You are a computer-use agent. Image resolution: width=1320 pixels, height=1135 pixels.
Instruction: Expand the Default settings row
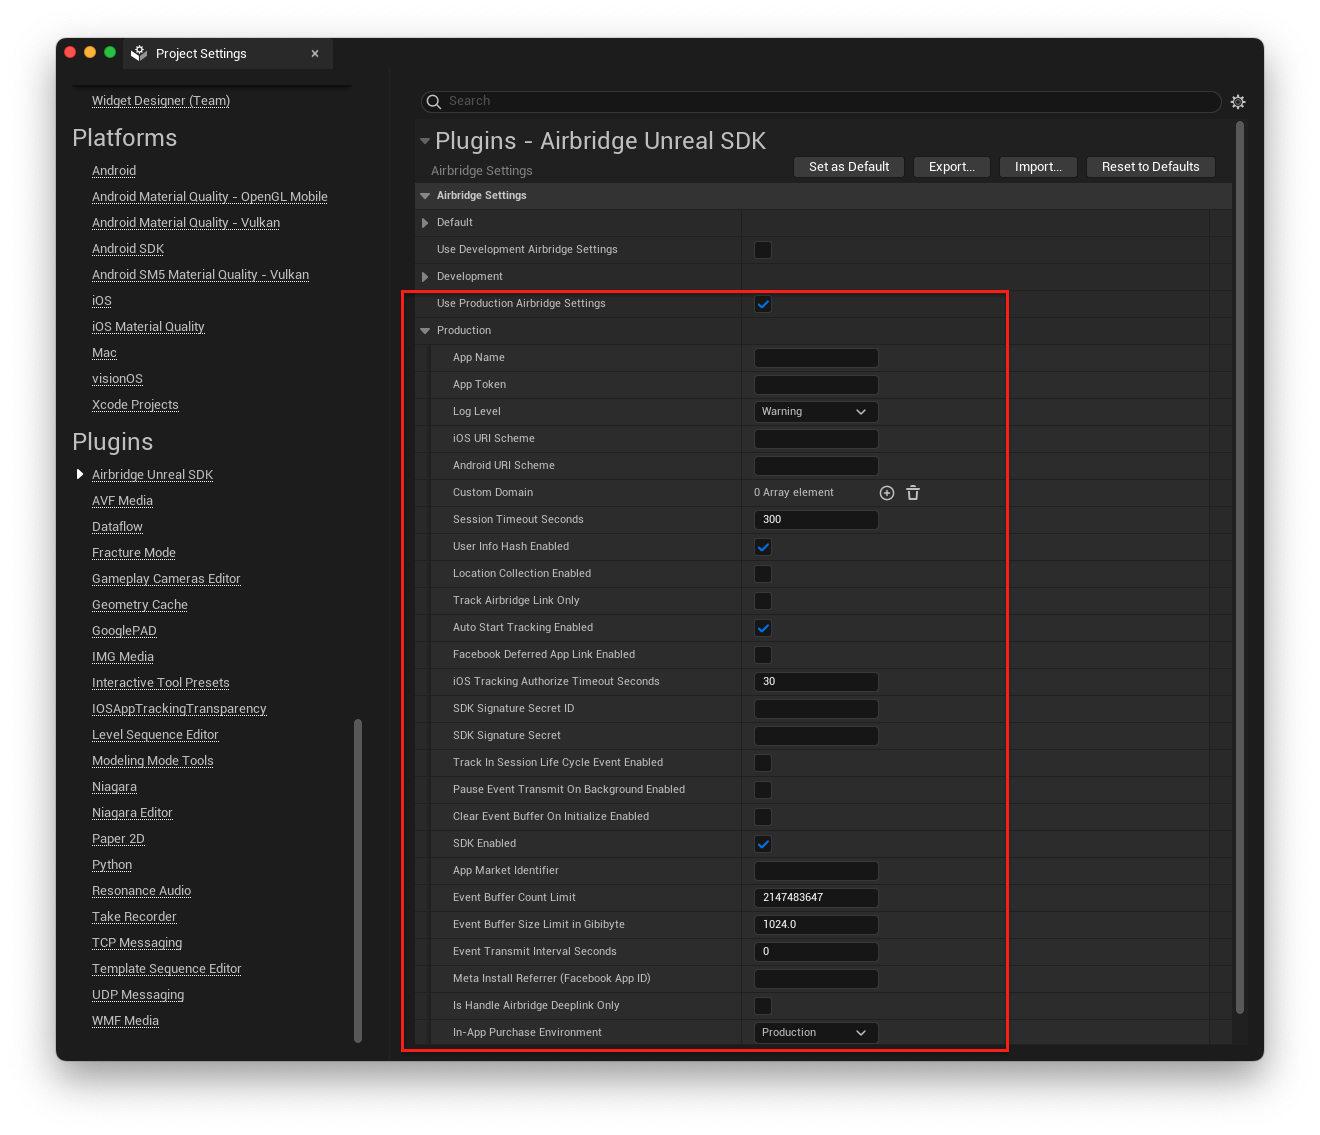(425, 223)
